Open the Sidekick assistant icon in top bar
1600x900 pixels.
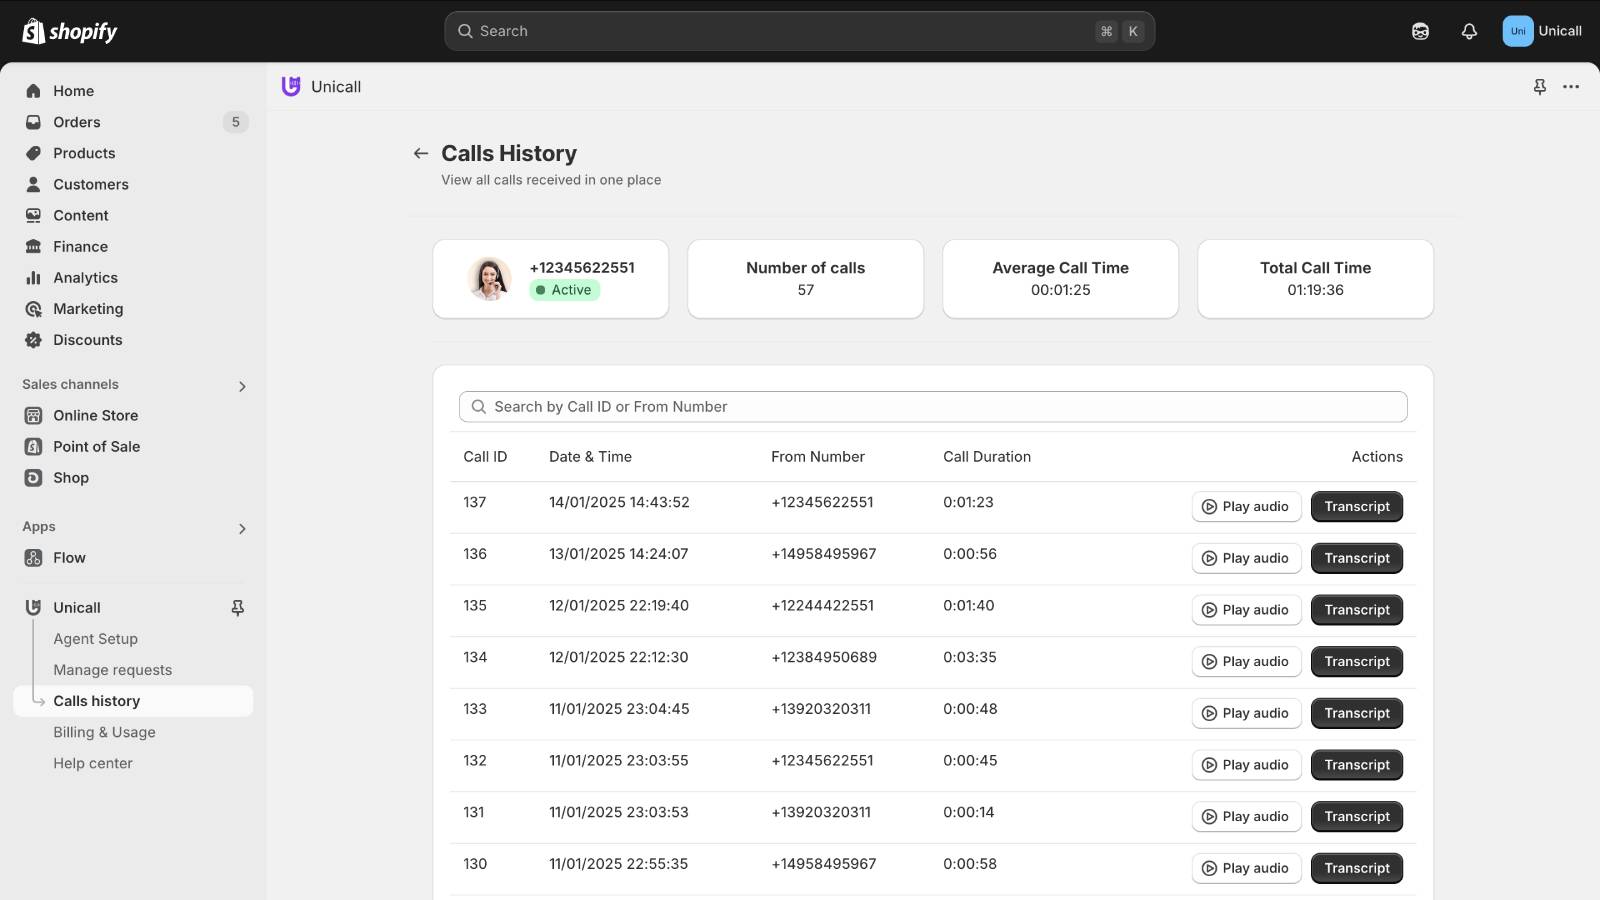(x=1420, y=31)
